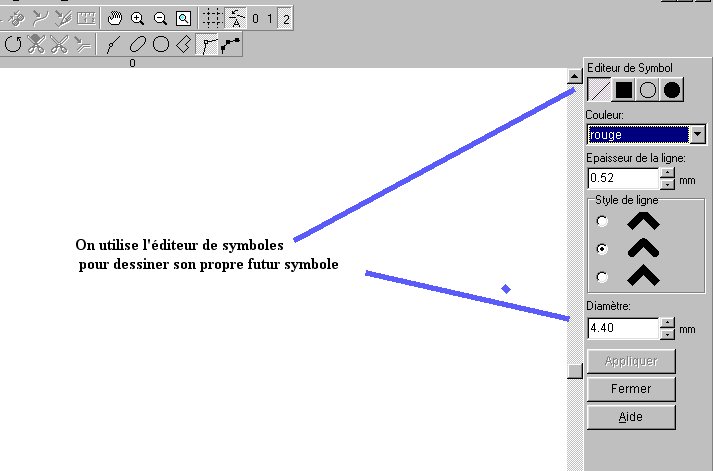The image size is (713, 471).
Task: Choose the line symbol type icon
Action: pos(599,90)
